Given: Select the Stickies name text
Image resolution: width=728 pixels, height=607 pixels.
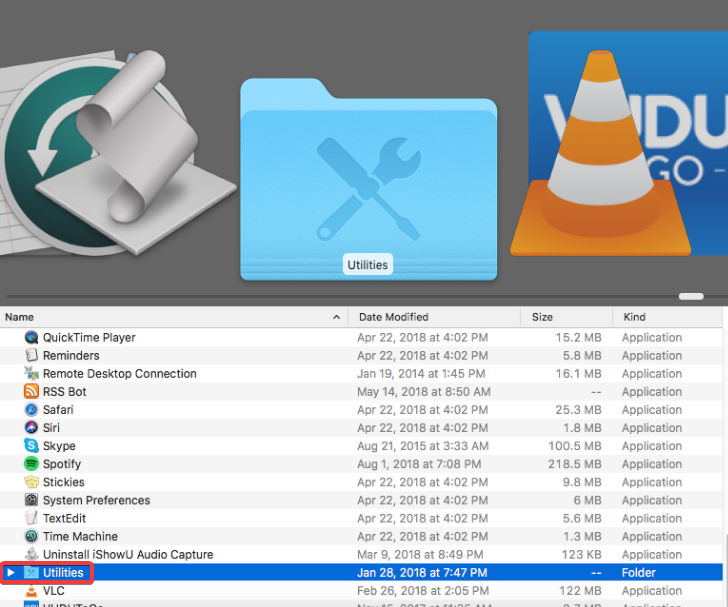Looking at the screenshot, I should pos(64,483).
